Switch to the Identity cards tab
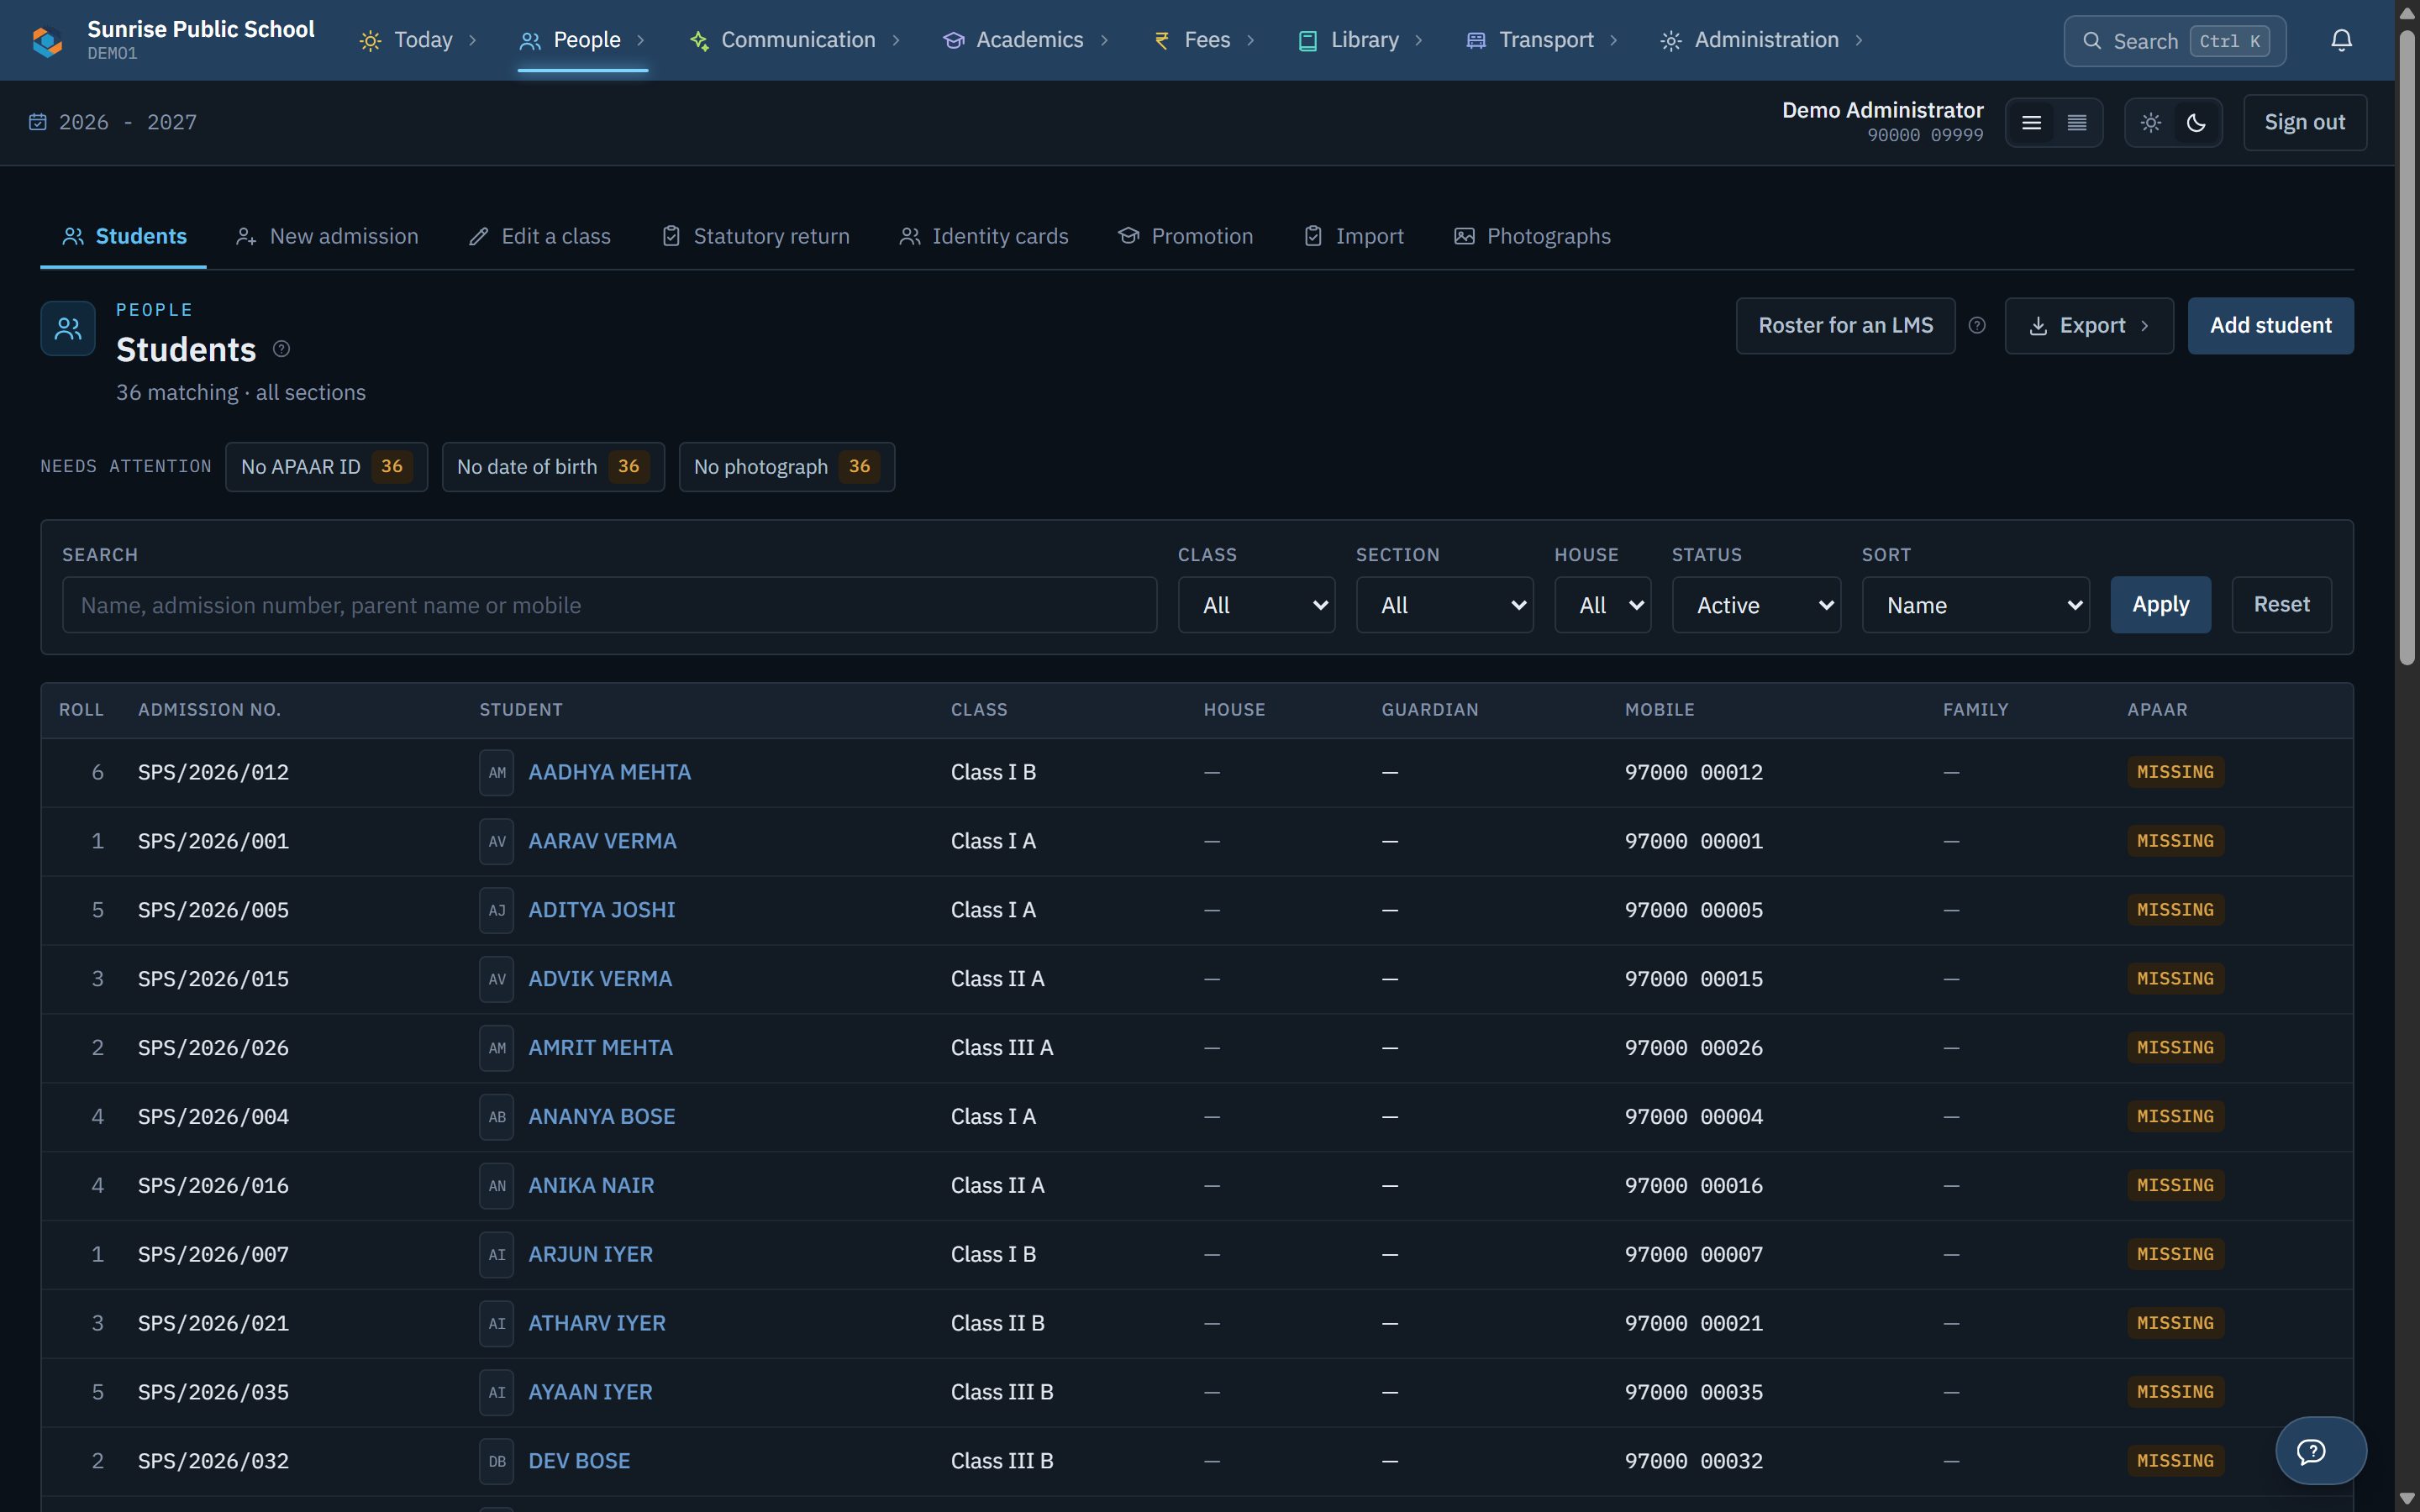 tap(983, 237)
